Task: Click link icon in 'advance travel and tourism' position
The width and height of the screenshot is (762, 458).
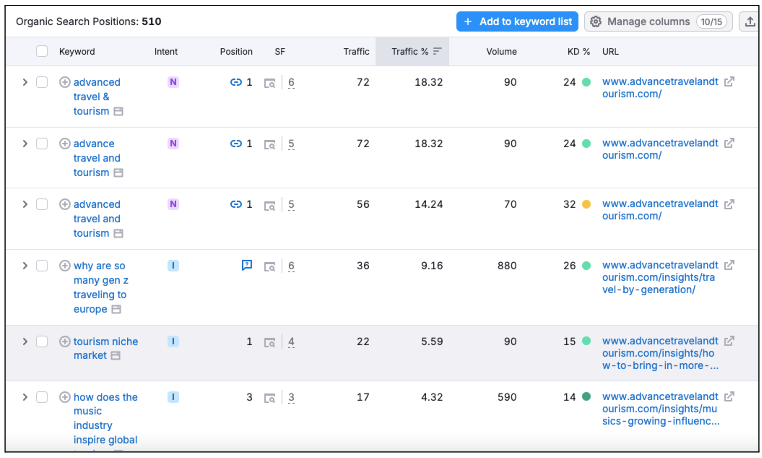Action: click(236, 144)
